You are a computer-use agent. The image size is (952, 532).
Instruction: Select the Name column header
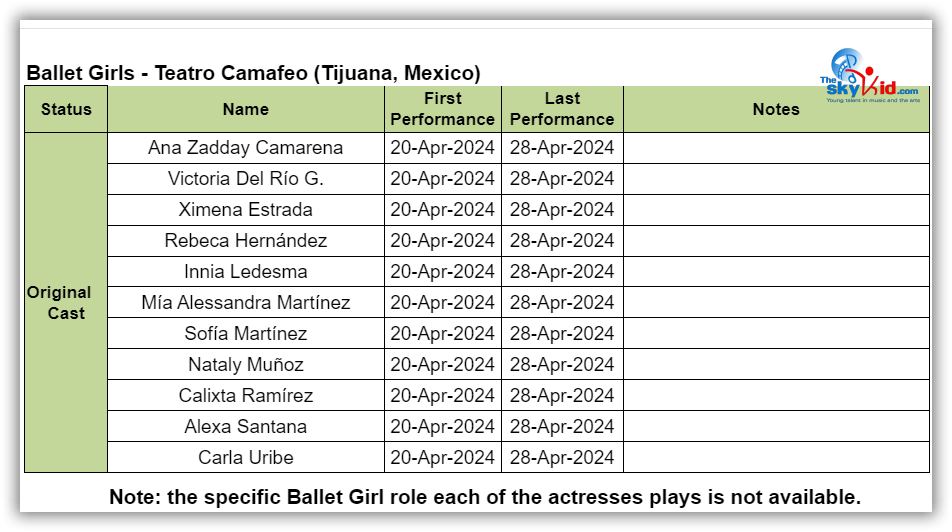click(x=246, y=109)
